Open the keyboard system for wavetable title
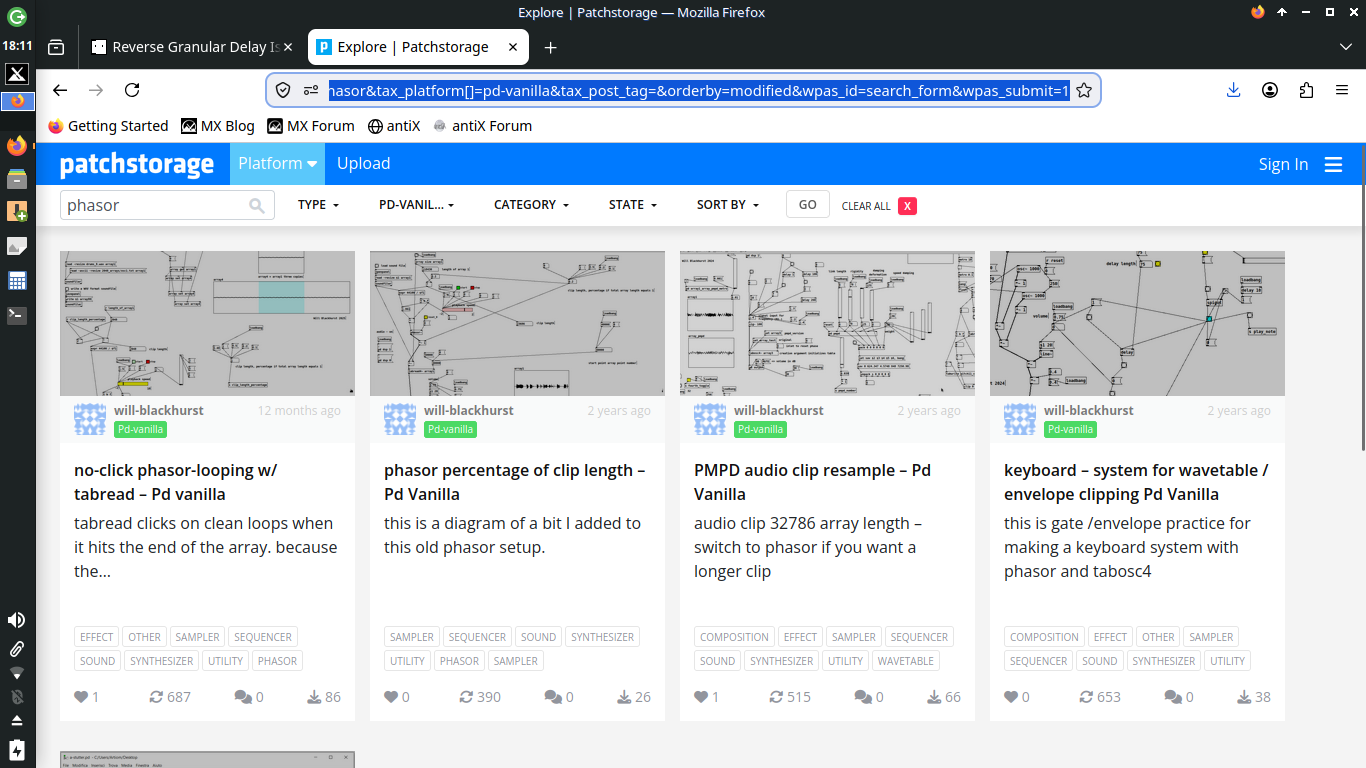Viewport: 1366px width, 768px height. coord(1136,482)
